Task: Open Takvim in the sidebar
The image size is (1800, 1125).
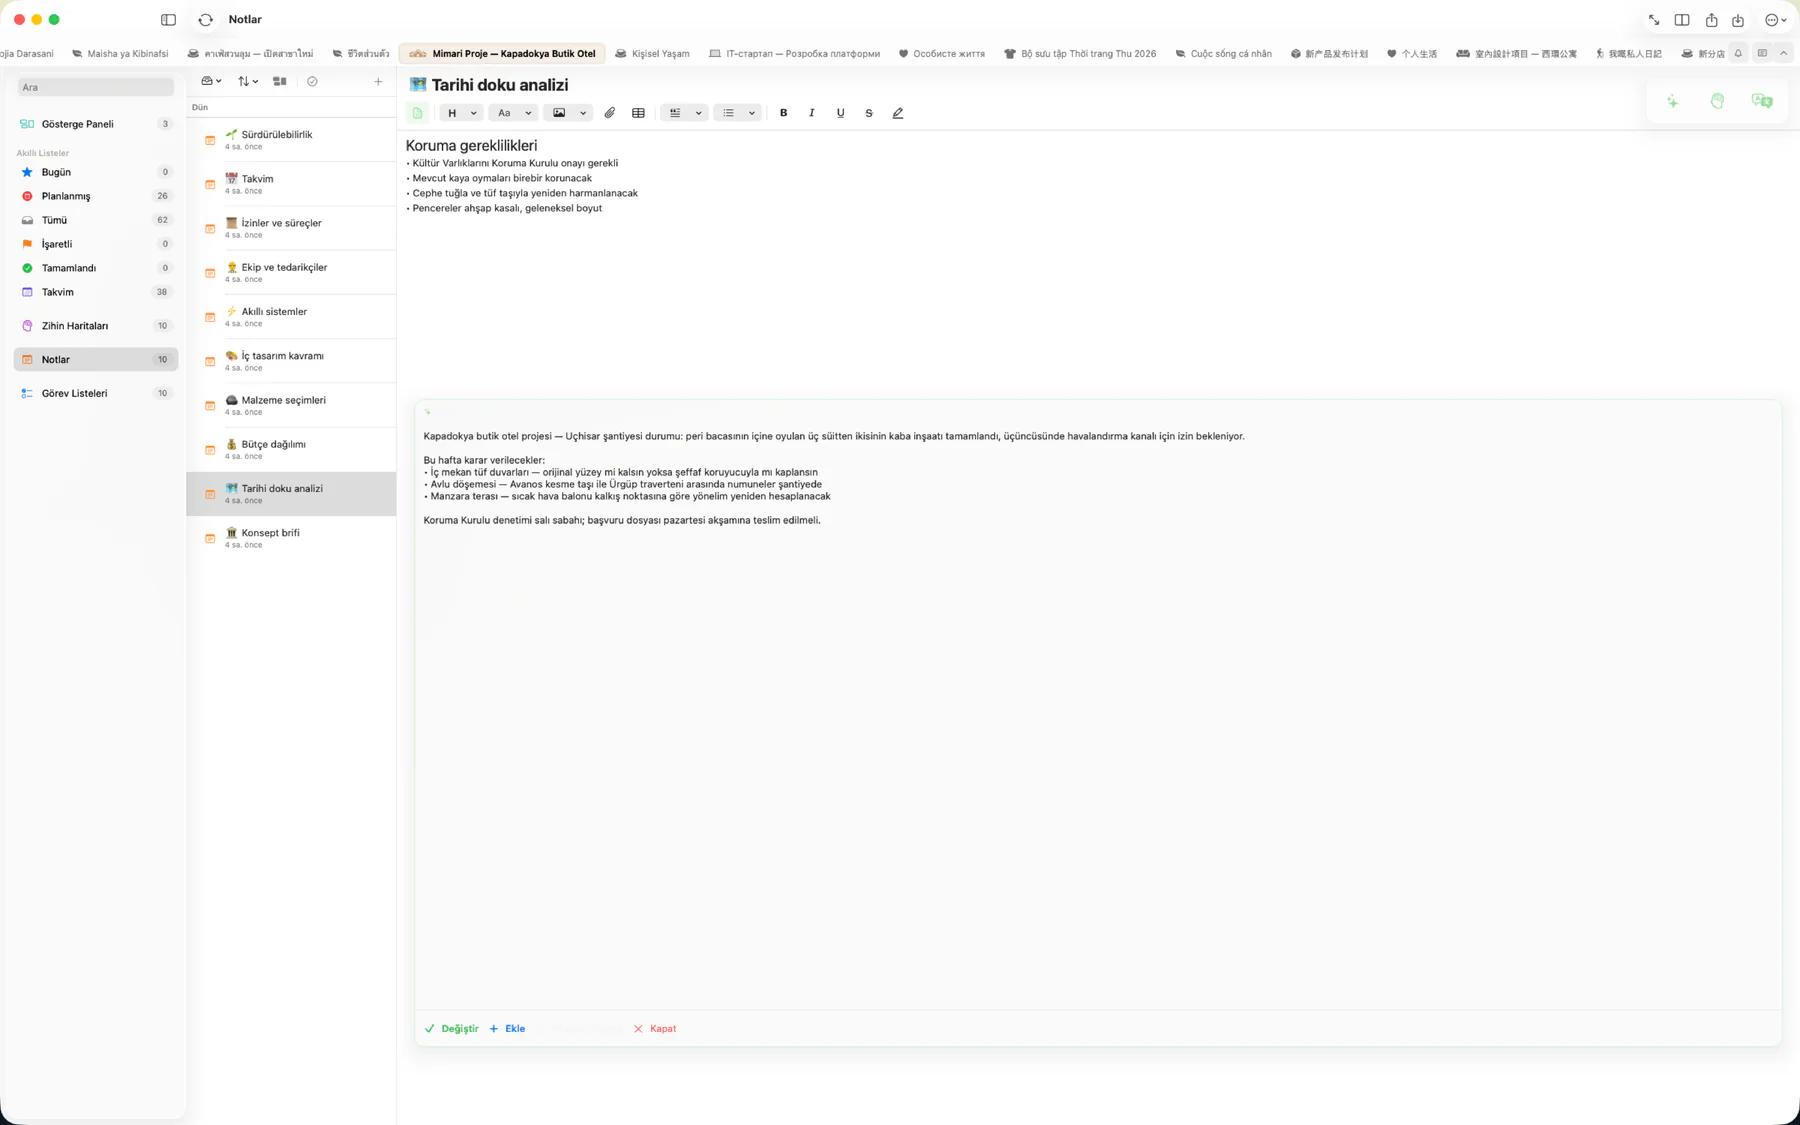Action: [x=96, y=292]
